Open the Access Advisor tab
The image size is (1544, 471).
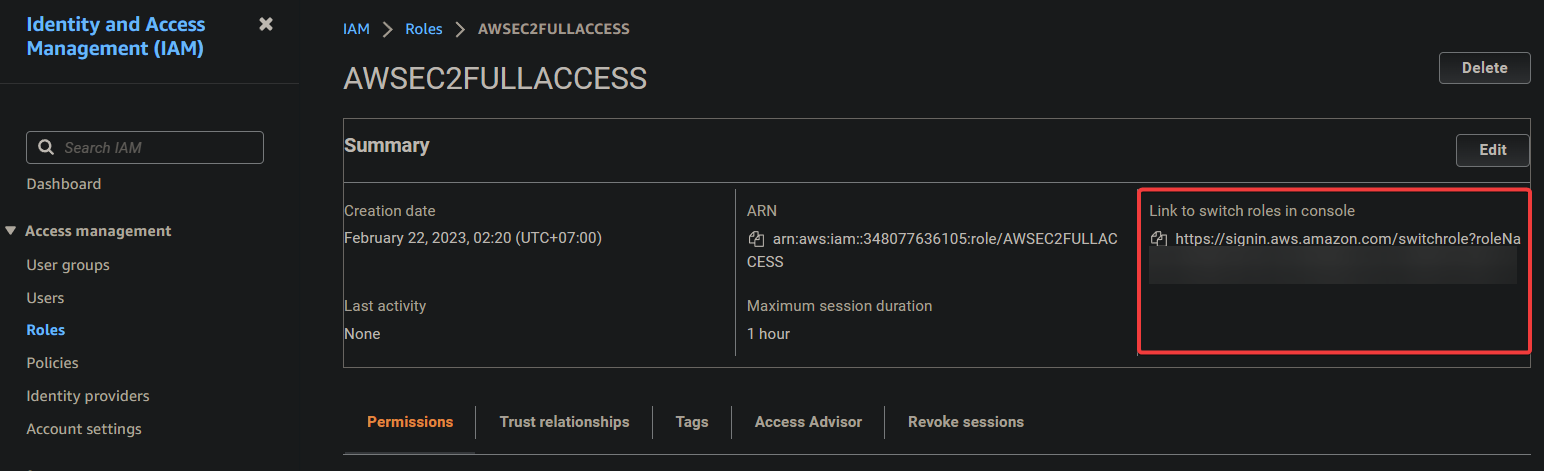click(808, 422)
